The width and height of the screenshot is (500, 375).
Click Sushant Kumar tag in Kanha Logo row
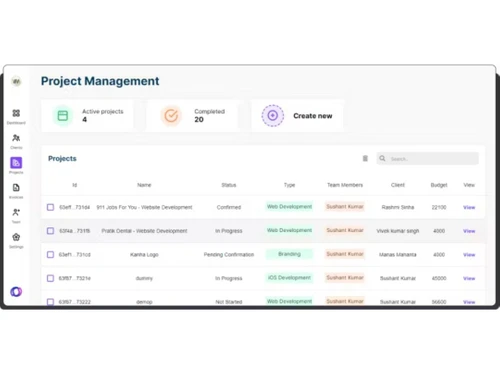(x=345, y=254)
